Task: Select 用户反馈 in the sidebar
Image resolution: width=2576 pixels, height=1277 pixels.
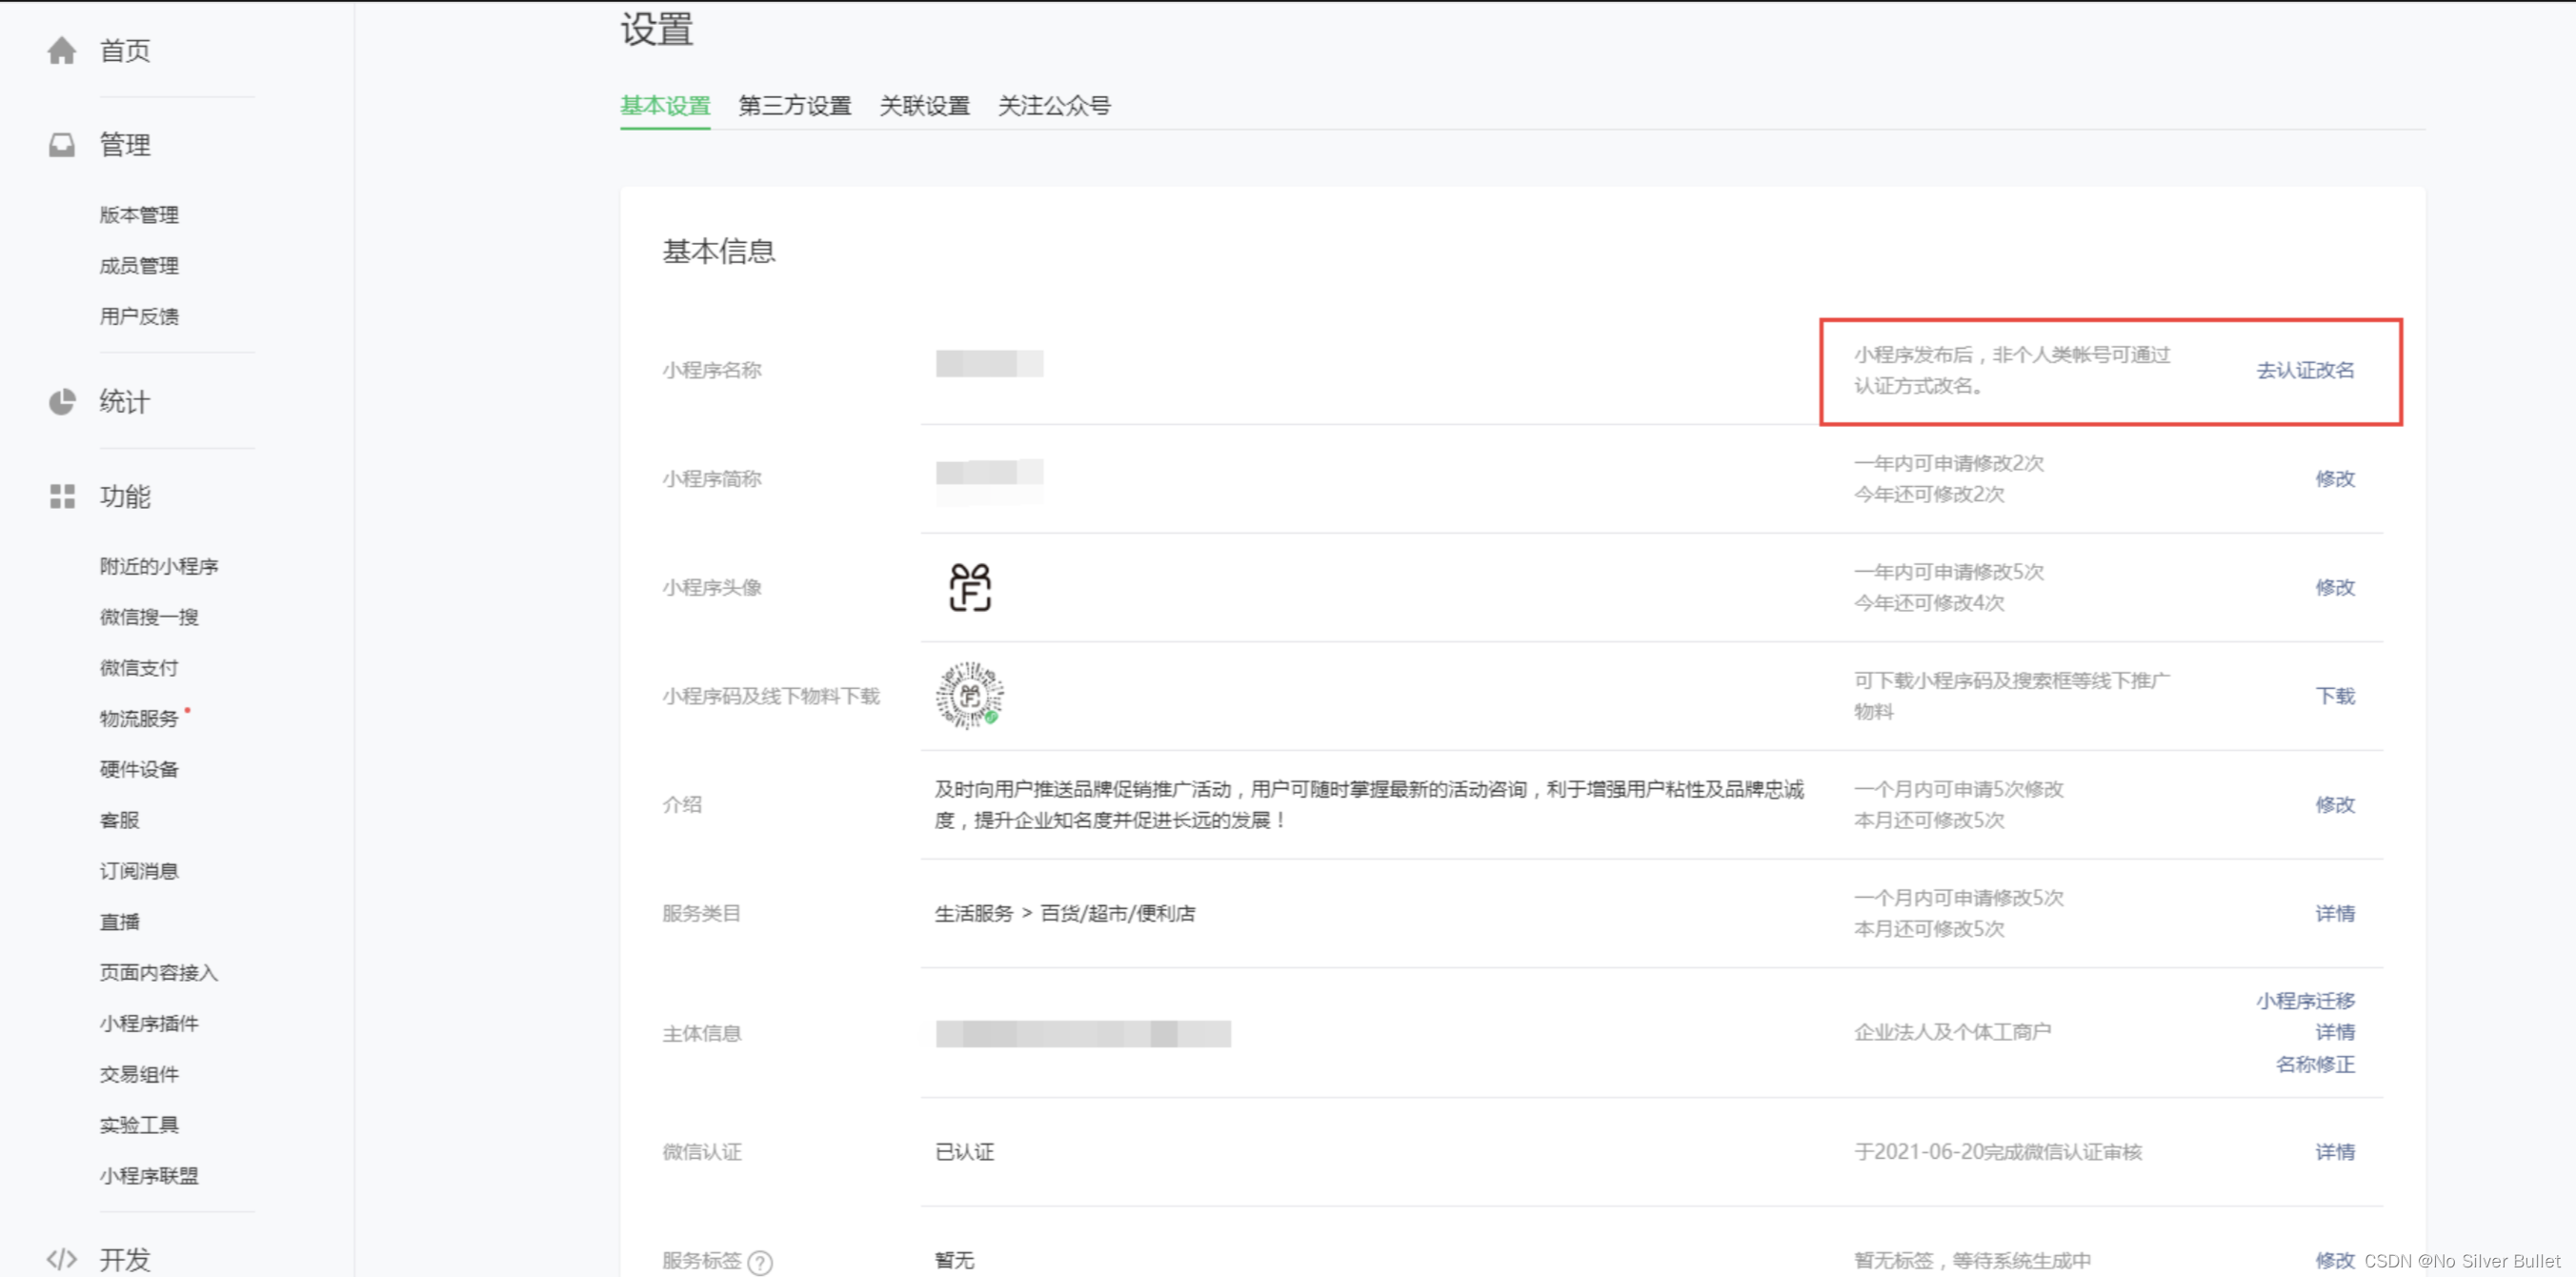Action: click(139, 317)
